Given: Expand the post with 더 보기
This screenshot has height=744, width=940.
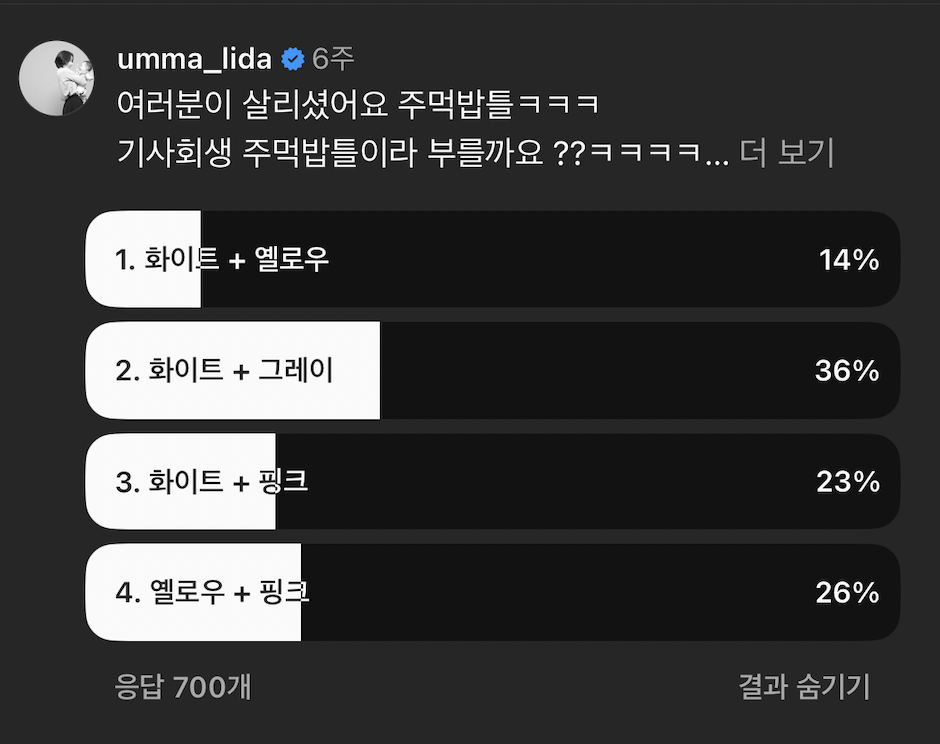Looking at the screenshot, I should [786, 153].
